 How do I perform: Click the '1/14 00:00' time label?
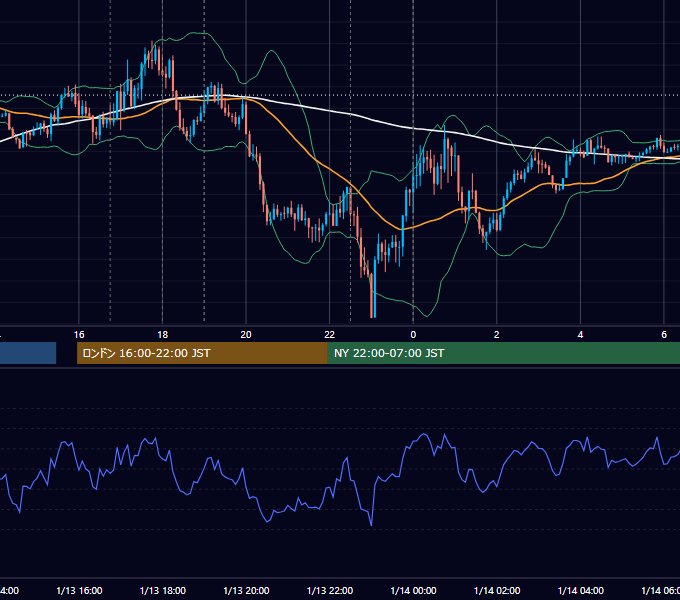[413, 590]
